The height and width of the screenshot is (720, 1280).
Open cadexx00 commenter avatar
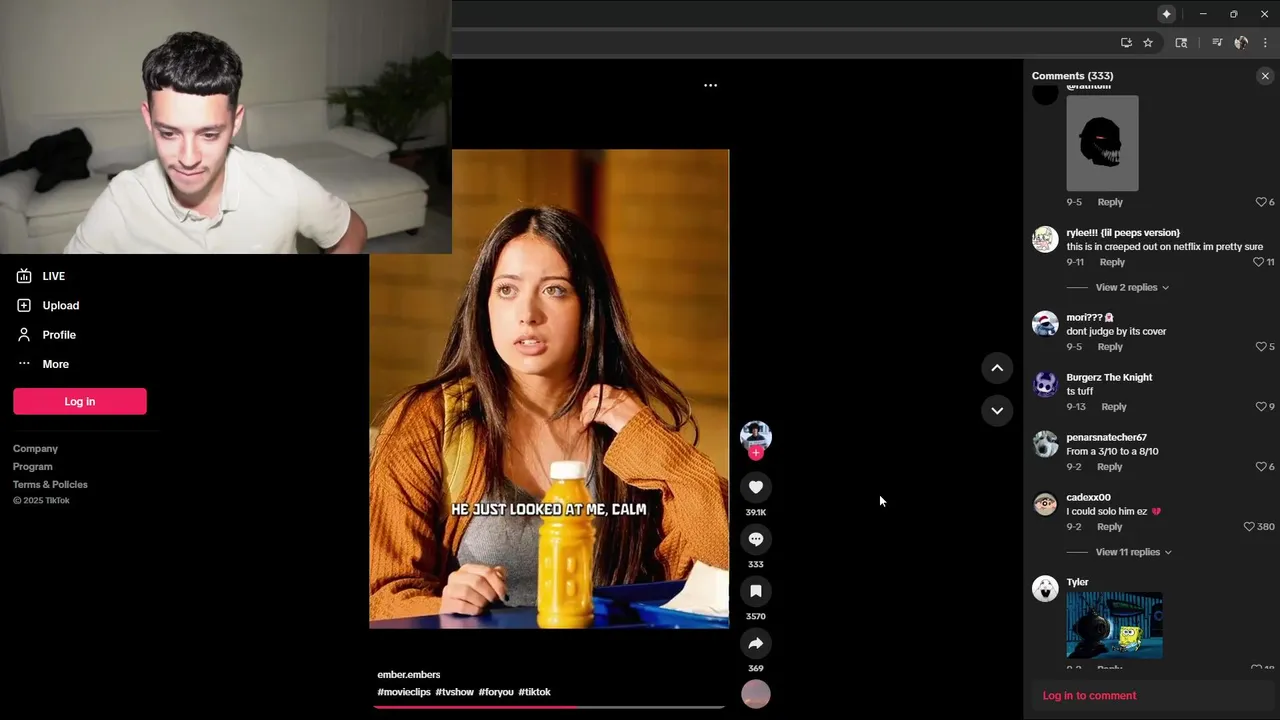1045,504
